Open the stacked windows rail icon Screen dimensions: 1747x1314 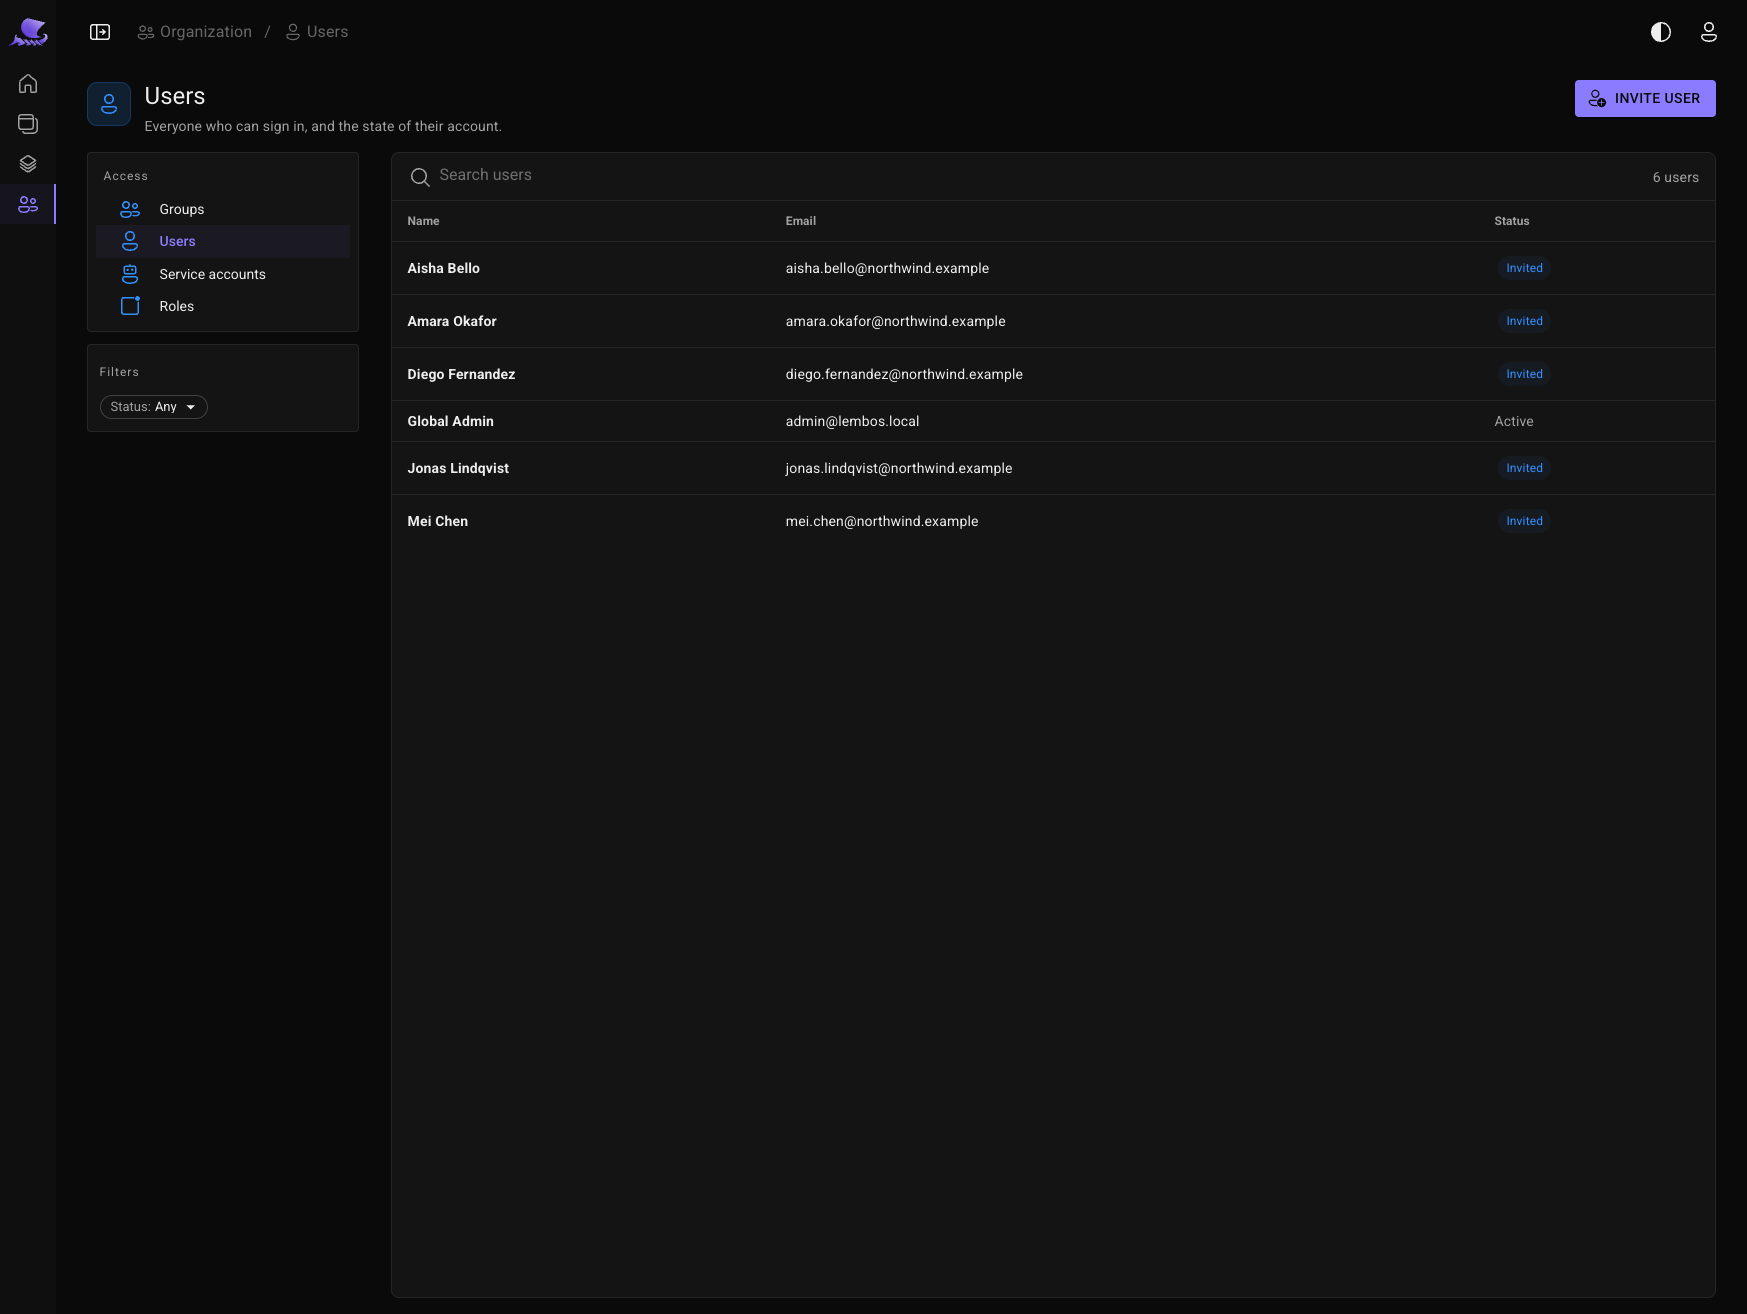(28, 124)
